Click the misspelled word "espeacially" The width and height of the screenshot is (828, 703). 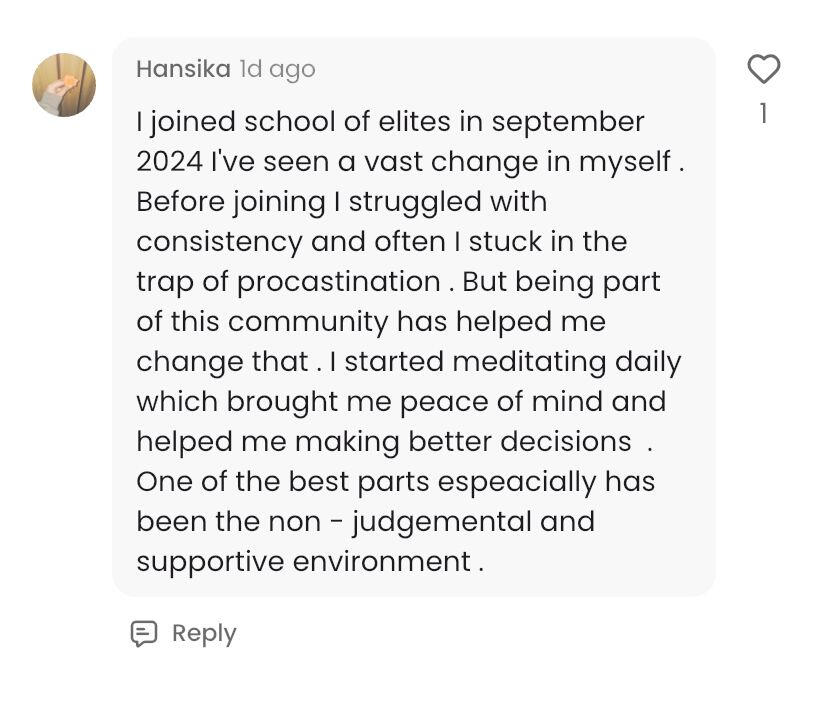pos(517,482)
